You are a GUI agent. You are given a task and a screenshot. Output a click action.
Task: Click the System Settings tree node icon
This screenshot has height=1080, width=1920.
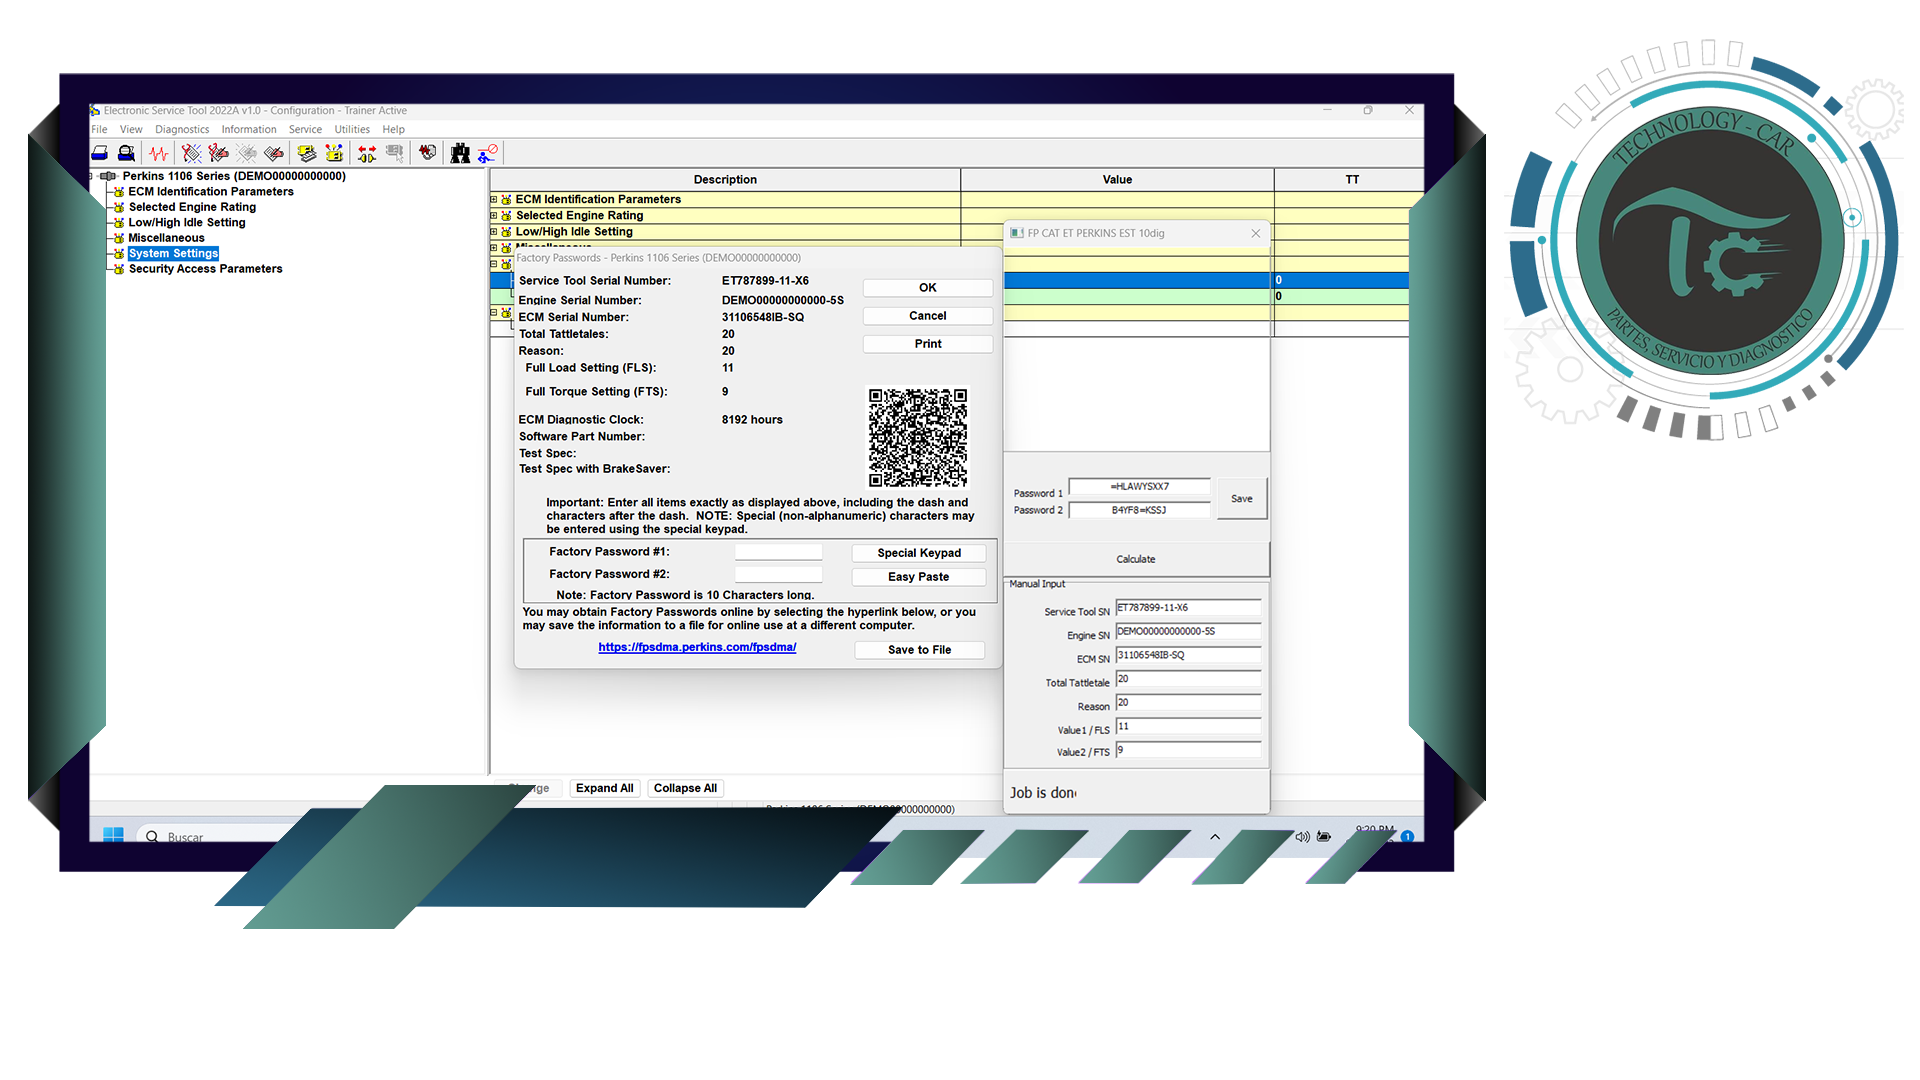(x=119, y=254)
